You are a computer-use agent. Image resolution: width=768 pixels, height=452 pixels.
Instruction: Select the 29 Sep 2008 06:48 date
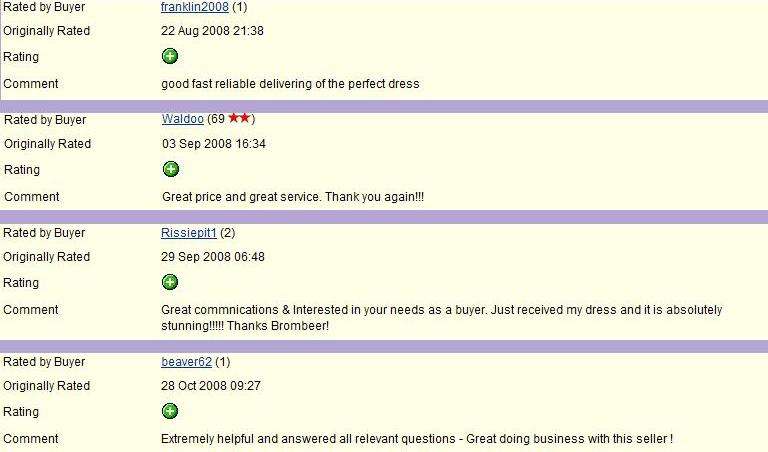coord(213,257)
